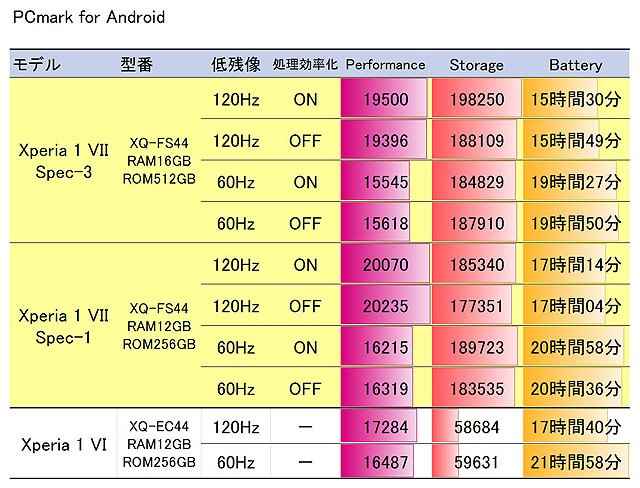Click the Battery value '15時間30分'
Viewport: 640px width, 488px height.
pos(576,100)
